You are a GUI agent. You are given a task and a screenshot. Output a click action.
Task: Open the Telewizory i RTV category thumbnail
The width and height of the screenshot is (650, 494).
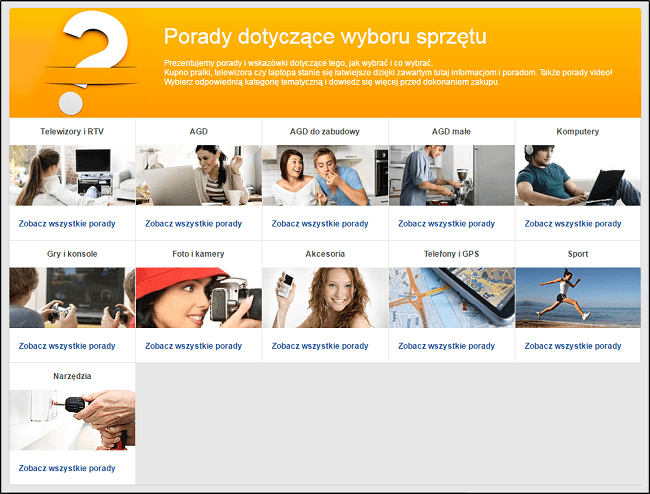[72, 175]
